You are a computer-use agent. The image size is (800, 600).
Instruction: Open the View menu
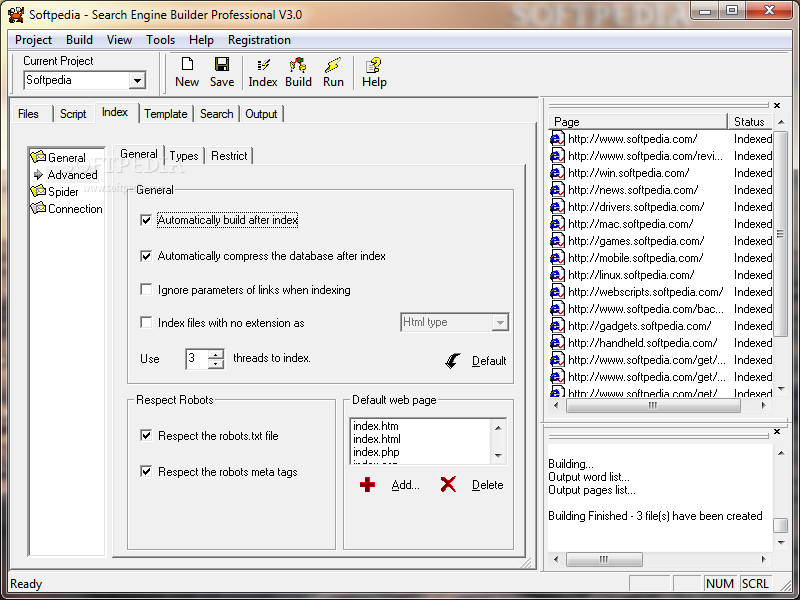point(119,40)
